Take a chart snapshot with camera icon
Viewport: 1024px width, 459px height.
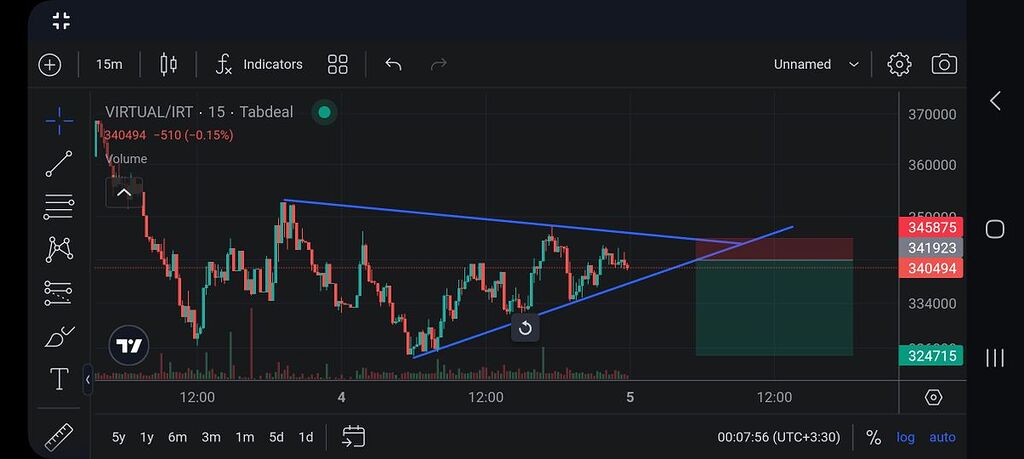pyautogui.click(x=943, y=64)
